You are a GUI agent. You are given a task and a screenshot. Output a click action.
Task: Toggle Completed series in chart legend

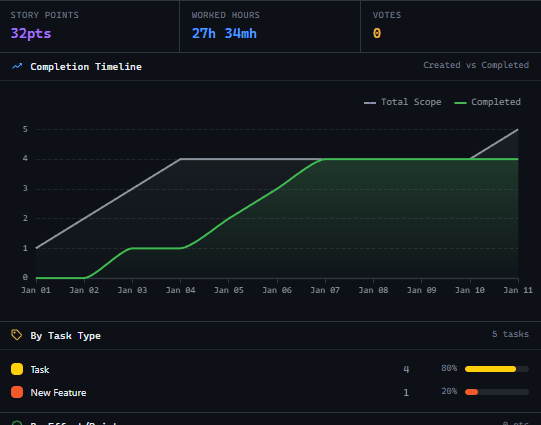[488, 102]
